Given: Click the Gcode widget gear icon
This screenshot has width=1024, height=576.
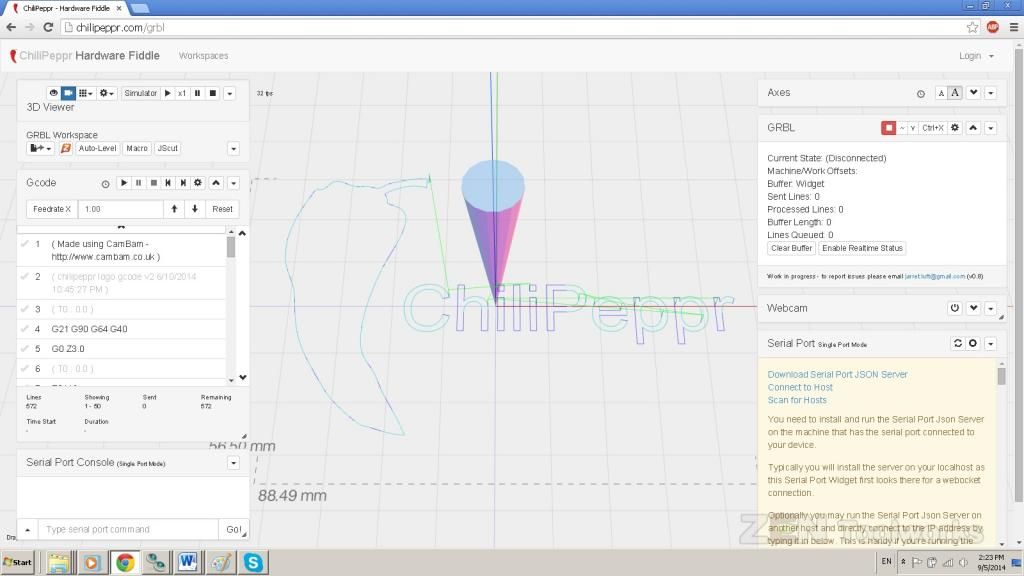Looking at the screenshot, I should tap(198, 183).
